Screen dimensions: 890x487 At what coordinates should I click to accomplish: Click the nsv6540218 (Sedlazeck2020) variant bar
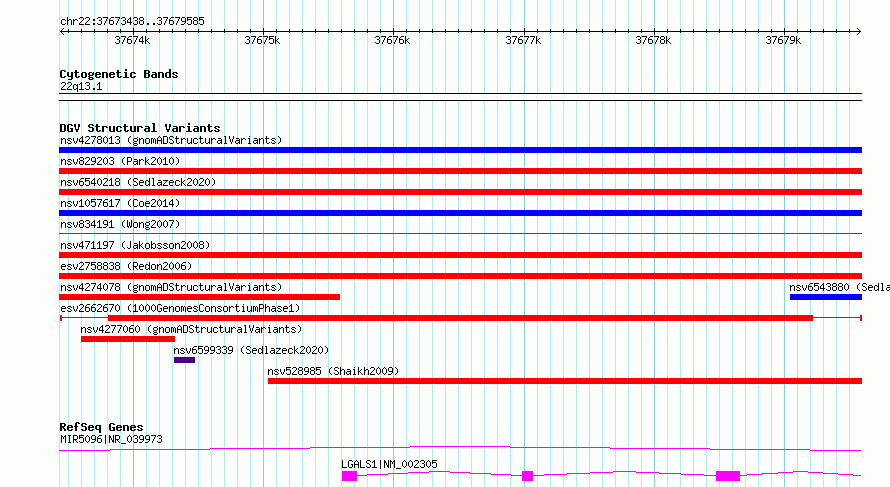coord(460,192)
